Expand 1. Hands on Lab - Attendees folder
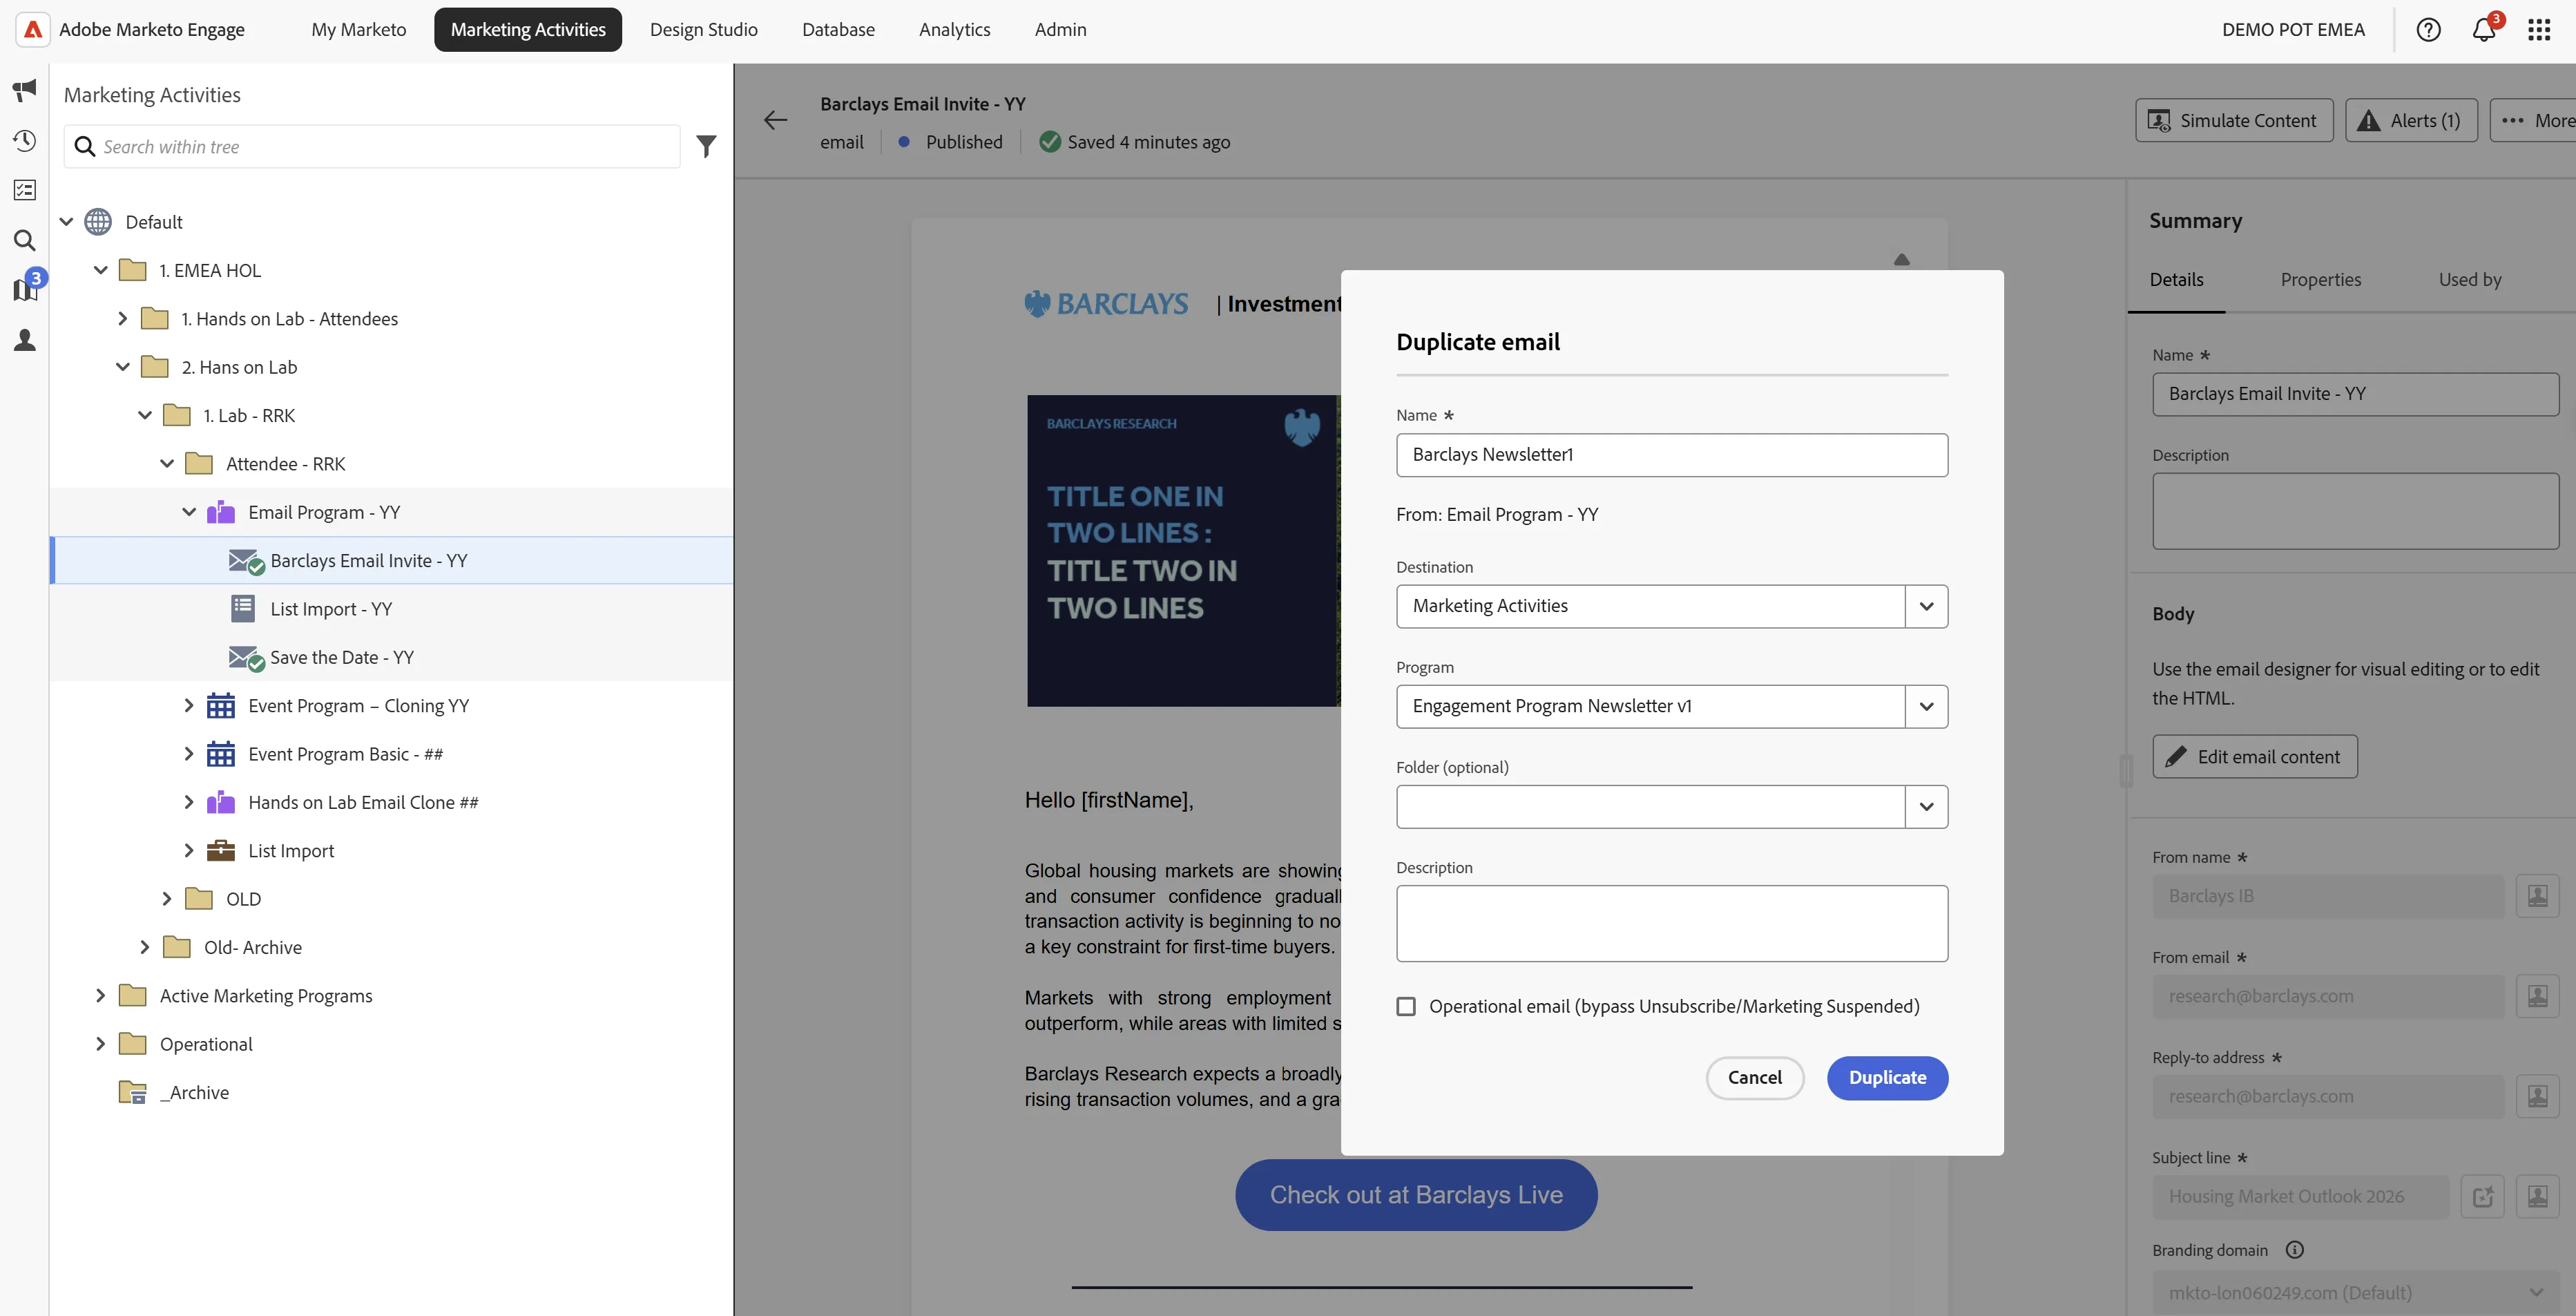Screen dimensions: 2576x1316 [x=122, y=319]
